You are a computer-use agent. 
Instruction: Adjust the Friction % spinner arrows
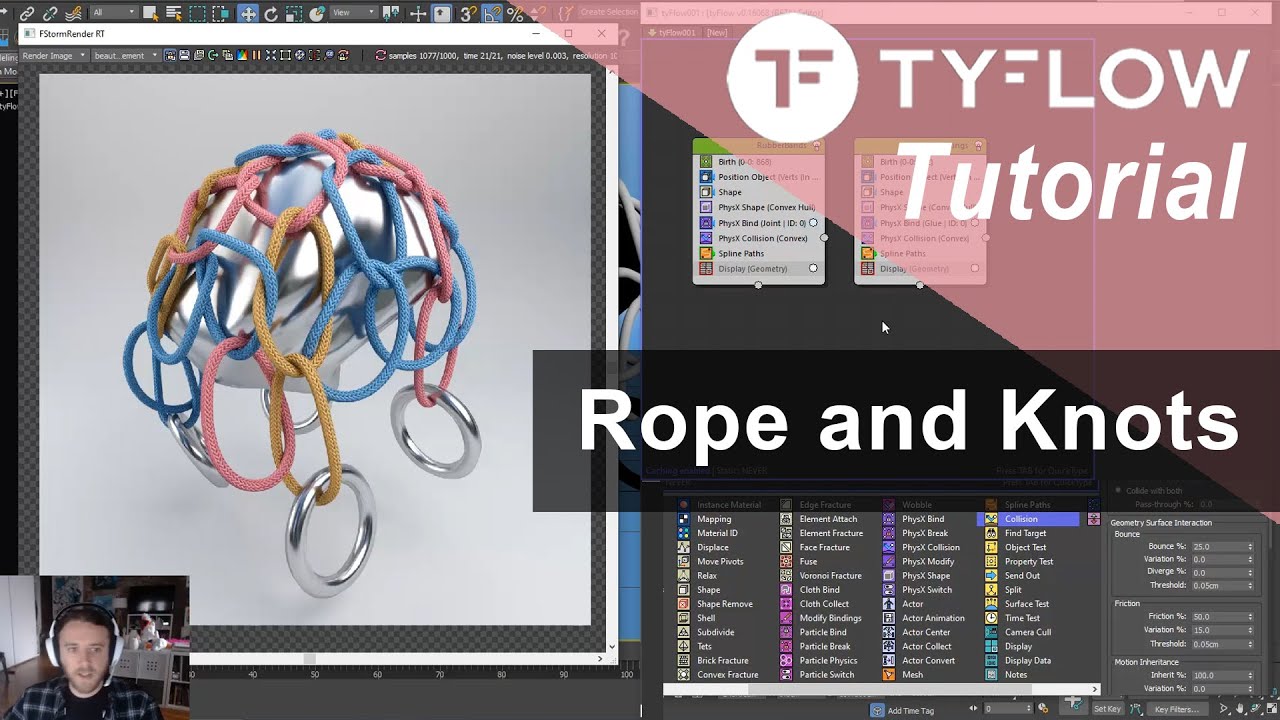point(1249,617)
